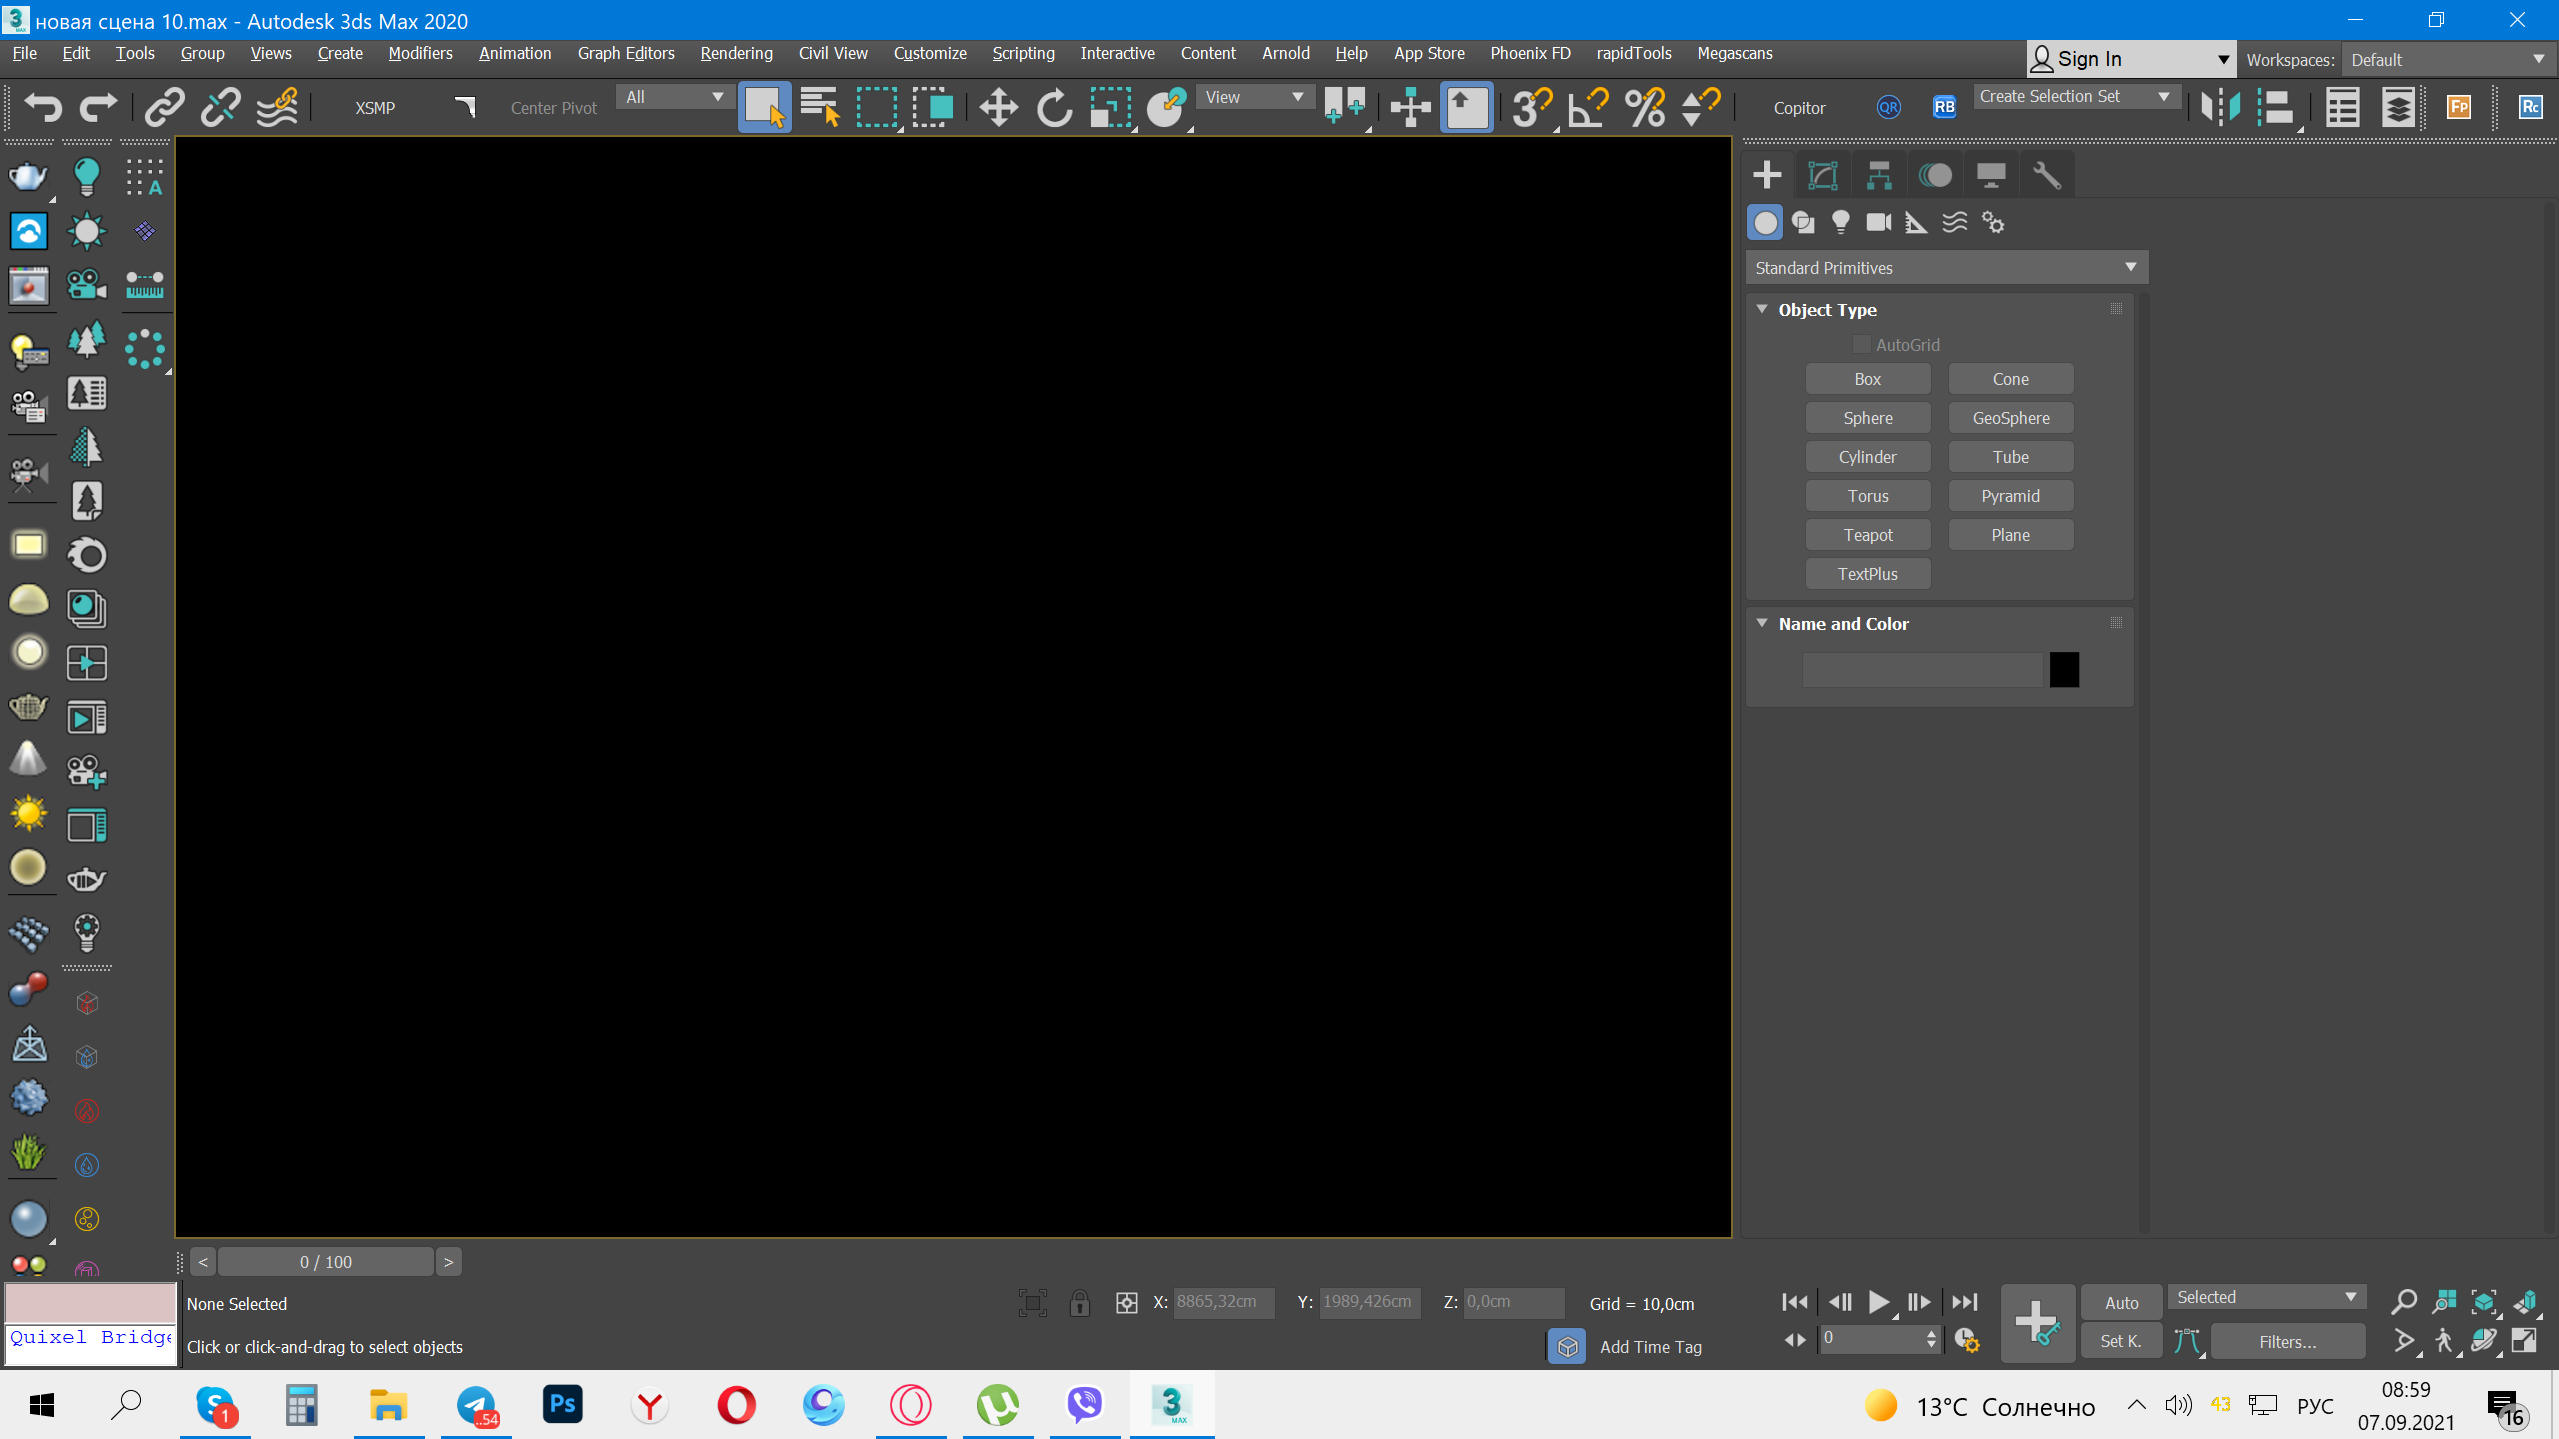Toggle the selection lock icon

click(1079, 1303)
